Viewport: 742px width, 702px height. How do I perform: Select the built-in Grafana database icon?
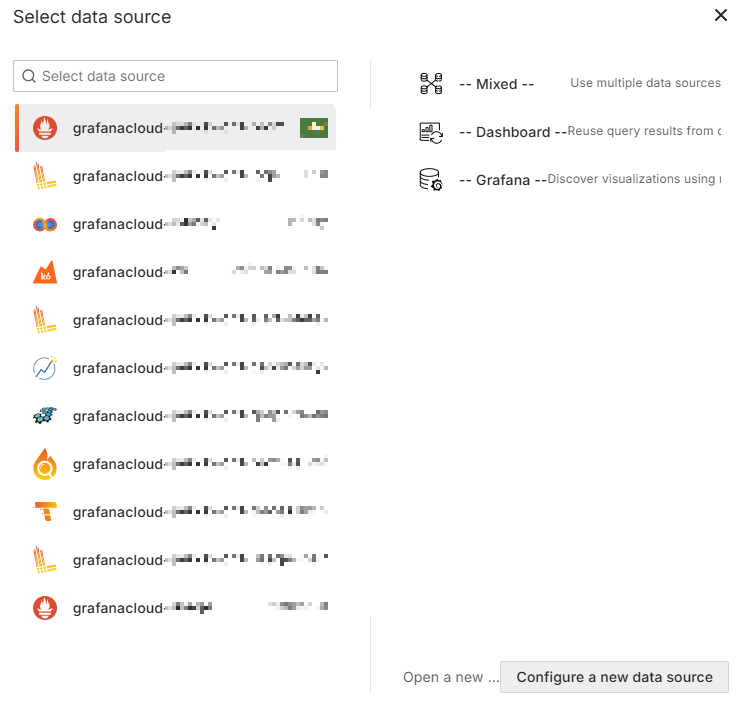tap(431, 180)
